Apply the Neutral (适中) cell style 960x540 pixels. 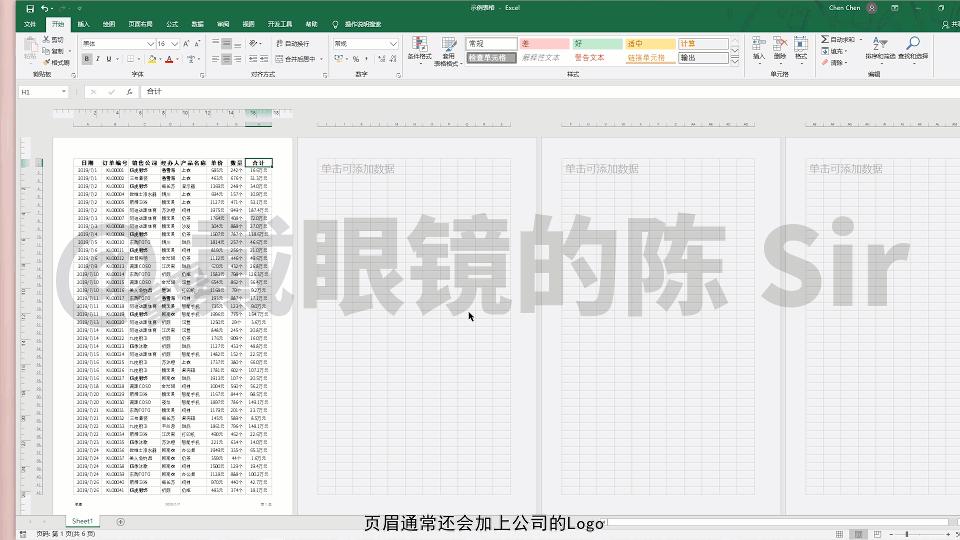[650, 44]
